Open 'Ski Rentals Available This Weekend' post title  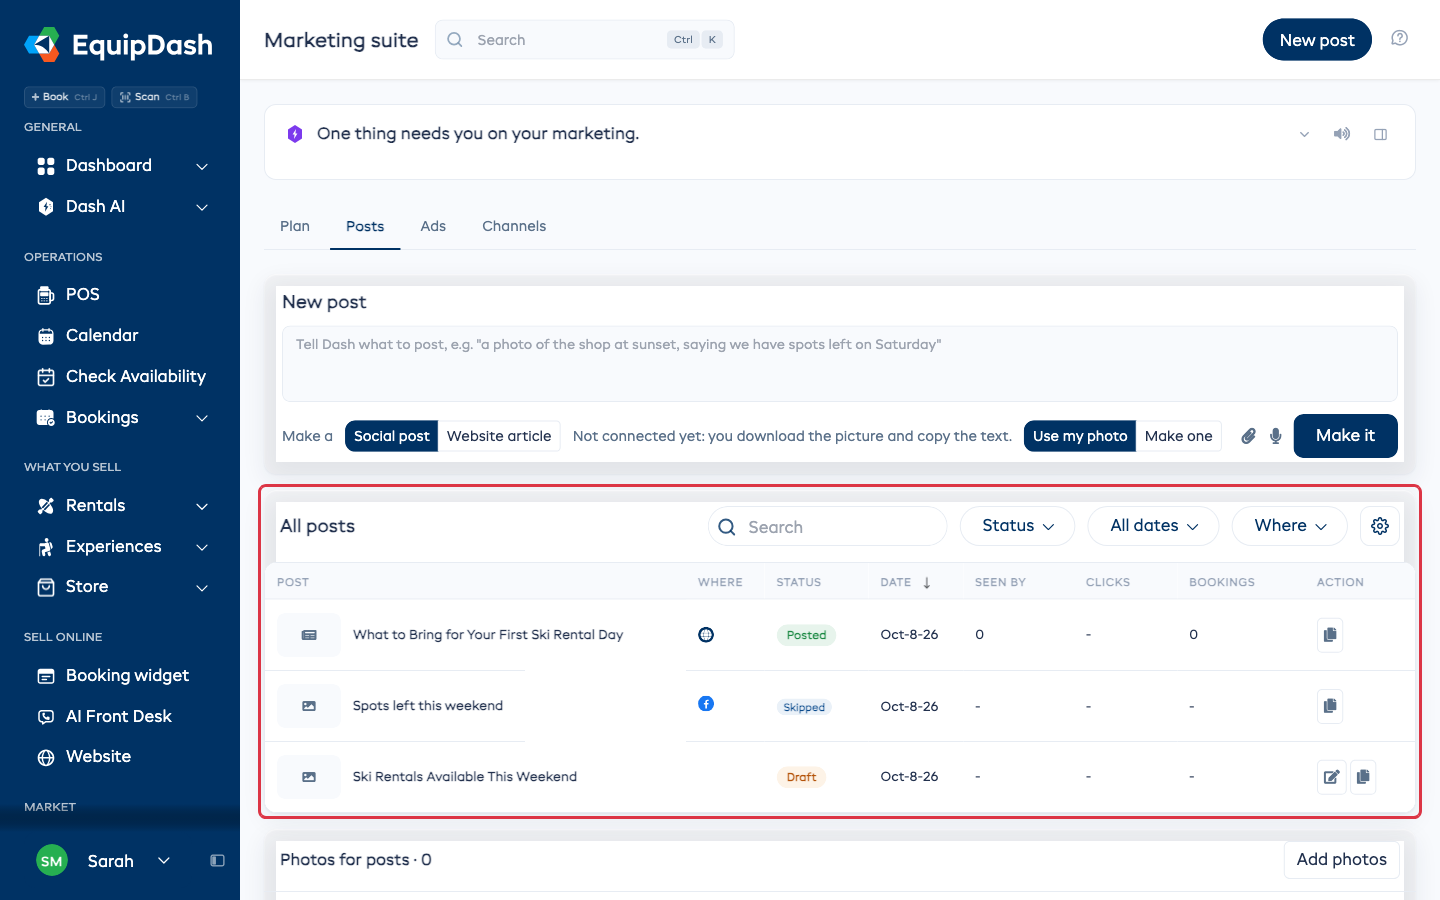465,777
